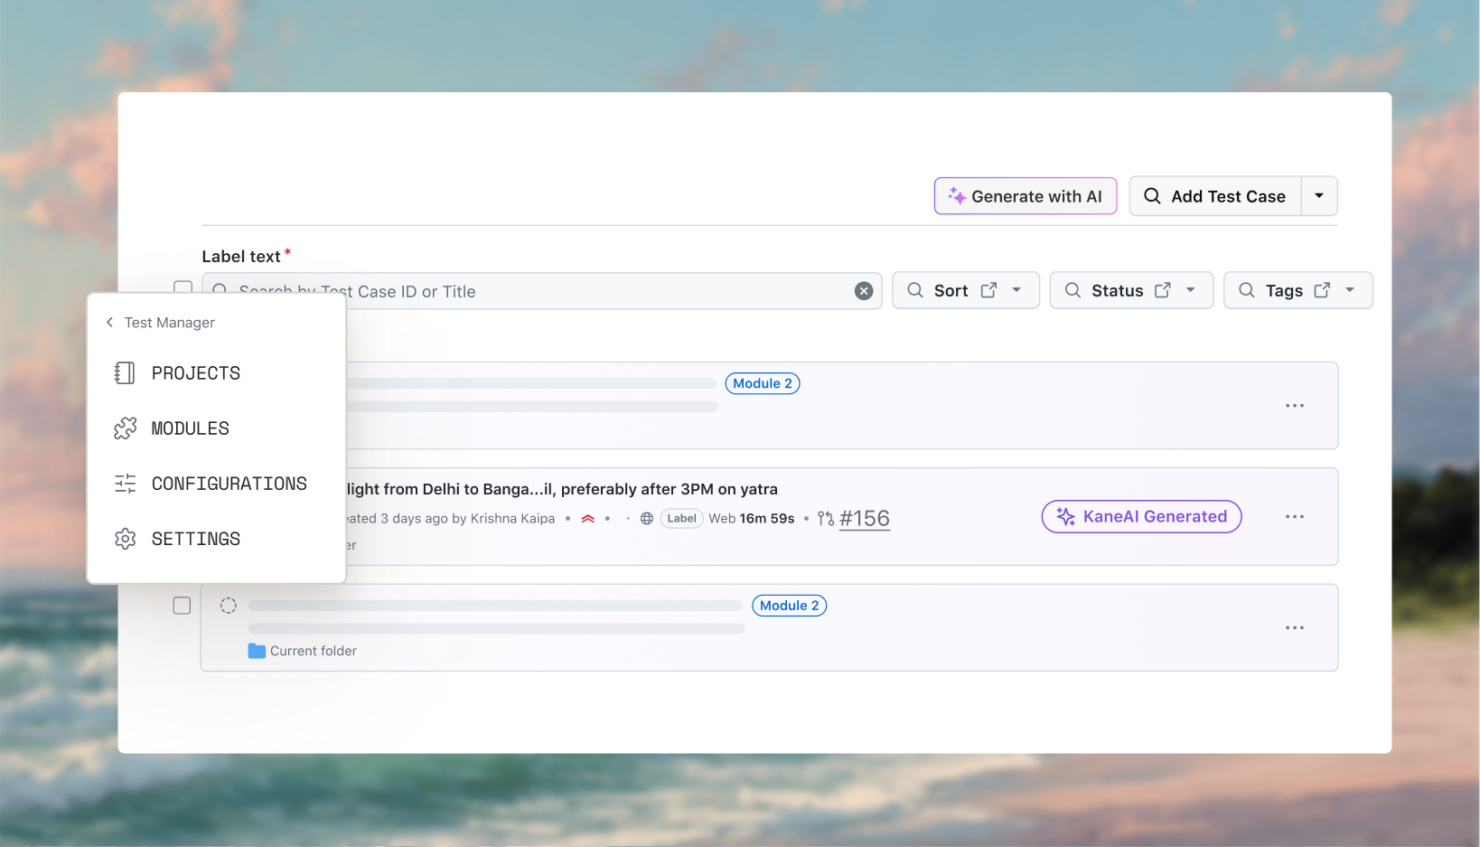Open test case link #156
Image resolution: width=1480 pixels, height=847 pixels.
click(x=864, y=518)
